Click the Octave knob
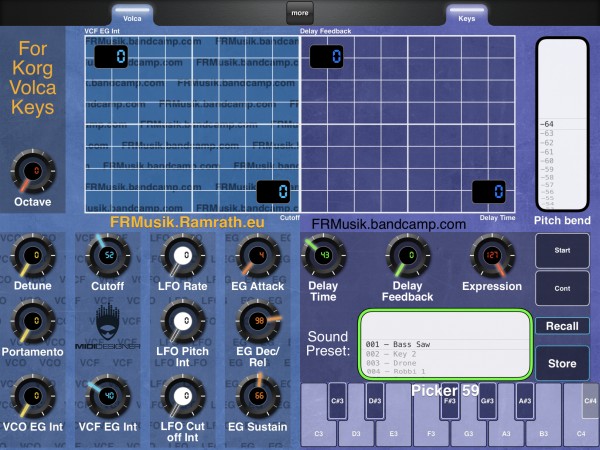Screen dimensions: 600x450 [33, 171]
